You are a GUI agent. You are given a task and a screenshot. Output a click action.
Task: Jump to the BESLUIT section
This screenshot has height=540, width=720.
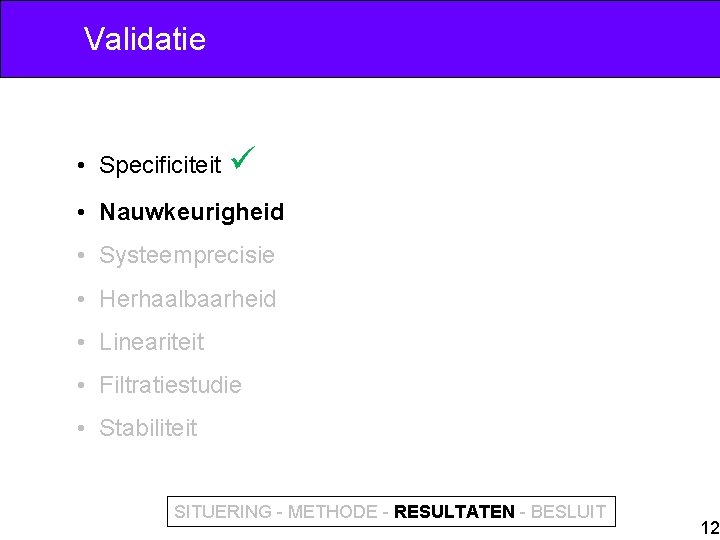point(568,512)
